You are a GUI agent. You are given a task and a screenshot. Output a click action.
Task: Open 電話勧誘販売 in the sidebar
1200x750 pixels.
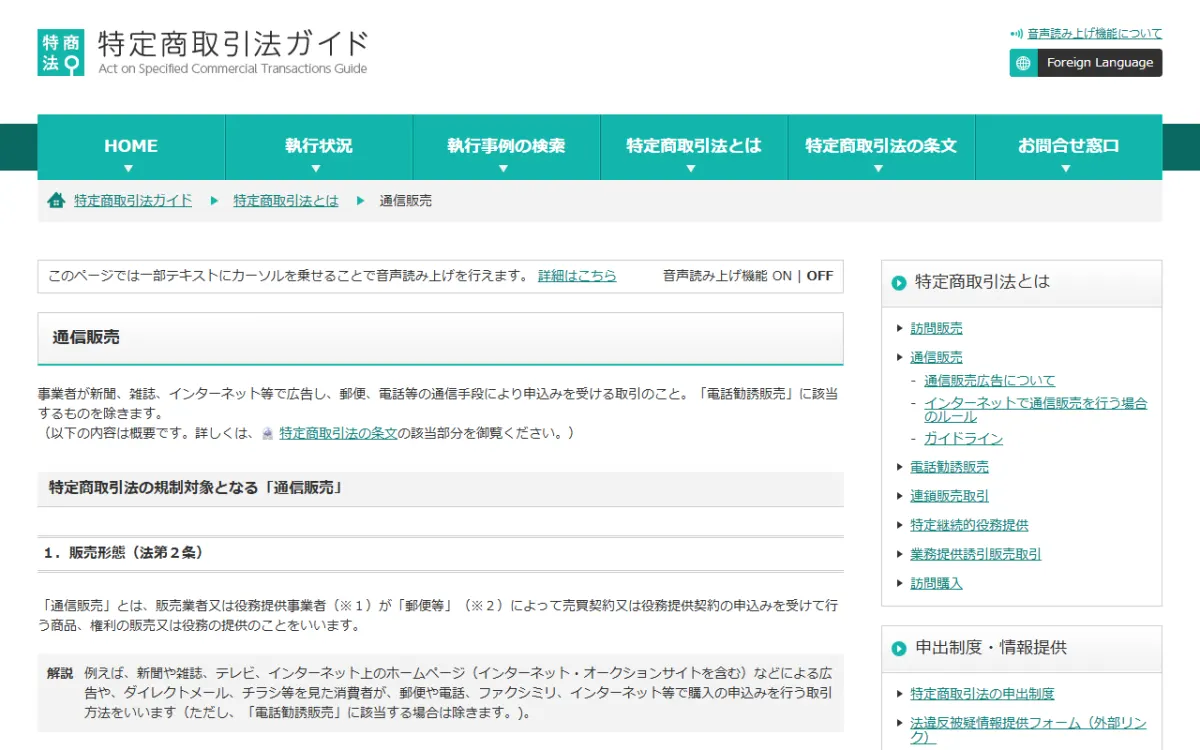[949, 467]
